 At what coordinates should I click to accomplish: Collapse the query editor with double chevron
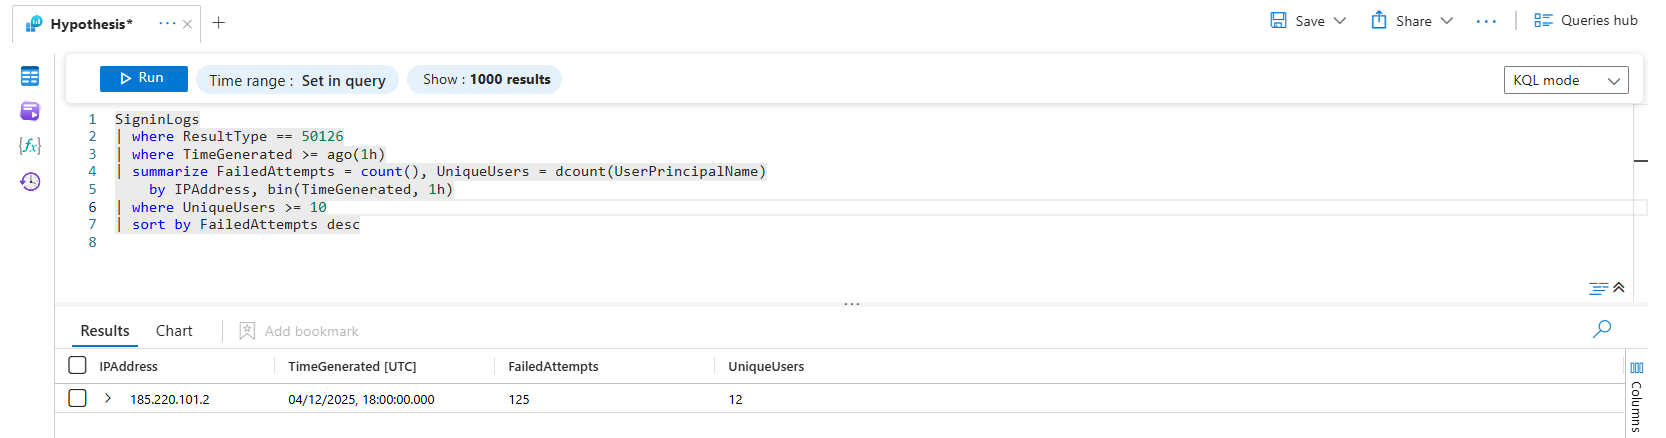[x=1619, y=288]
